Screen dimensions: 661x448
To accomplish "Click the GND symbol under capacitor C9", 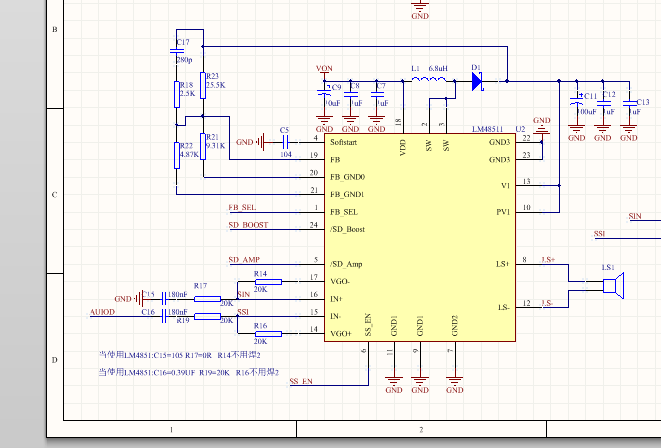I will pos(324,123).
